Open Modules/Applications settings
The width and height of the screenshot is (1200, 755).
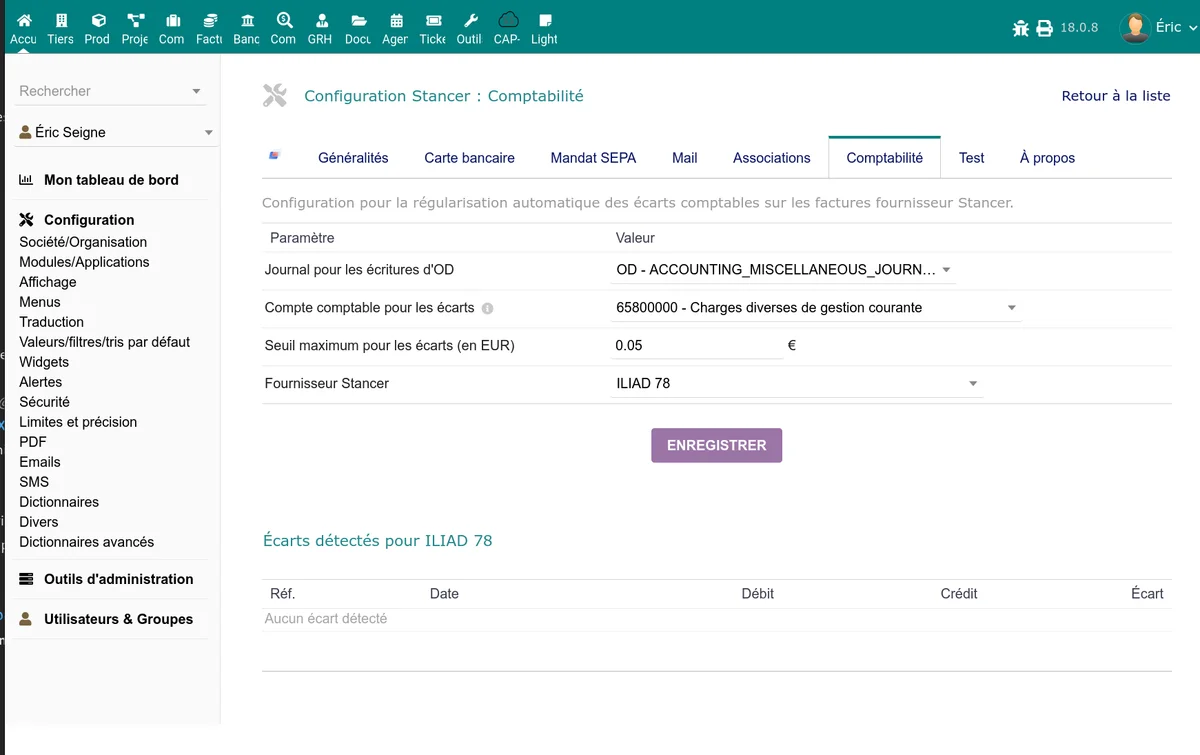click(x=84, y=262)
